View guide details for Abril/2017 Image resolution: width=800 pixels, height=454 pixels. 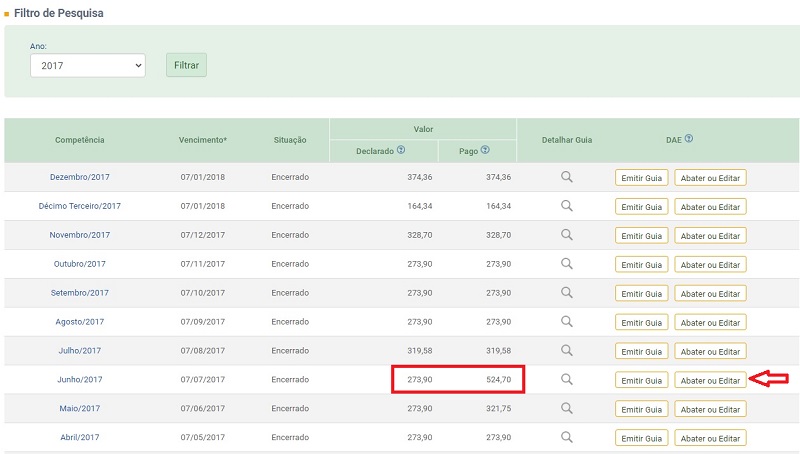566,437
